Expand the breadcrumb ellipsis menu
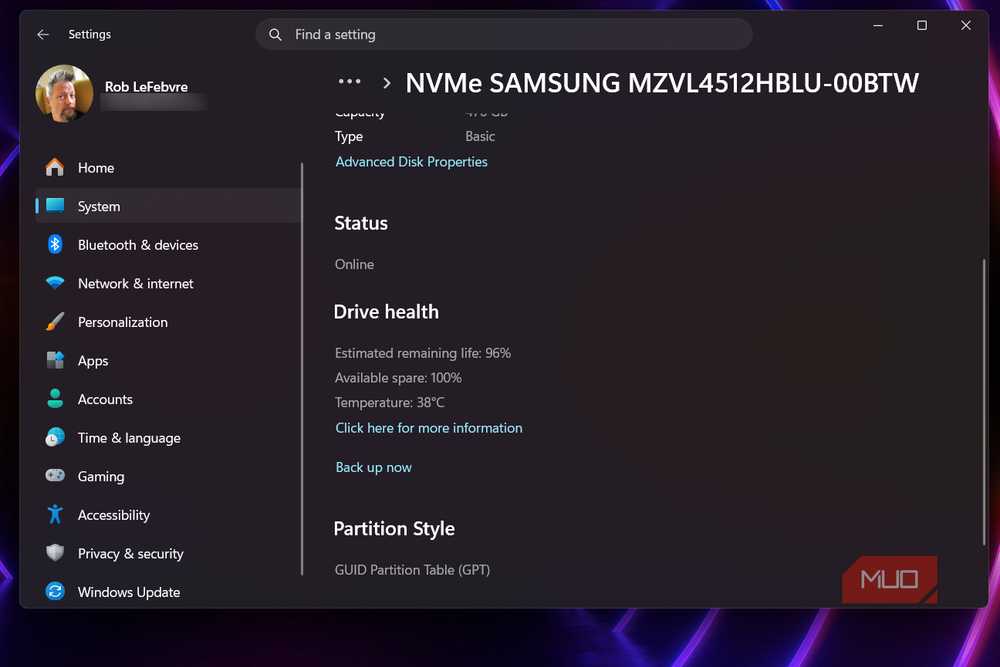 pos(349,82)
